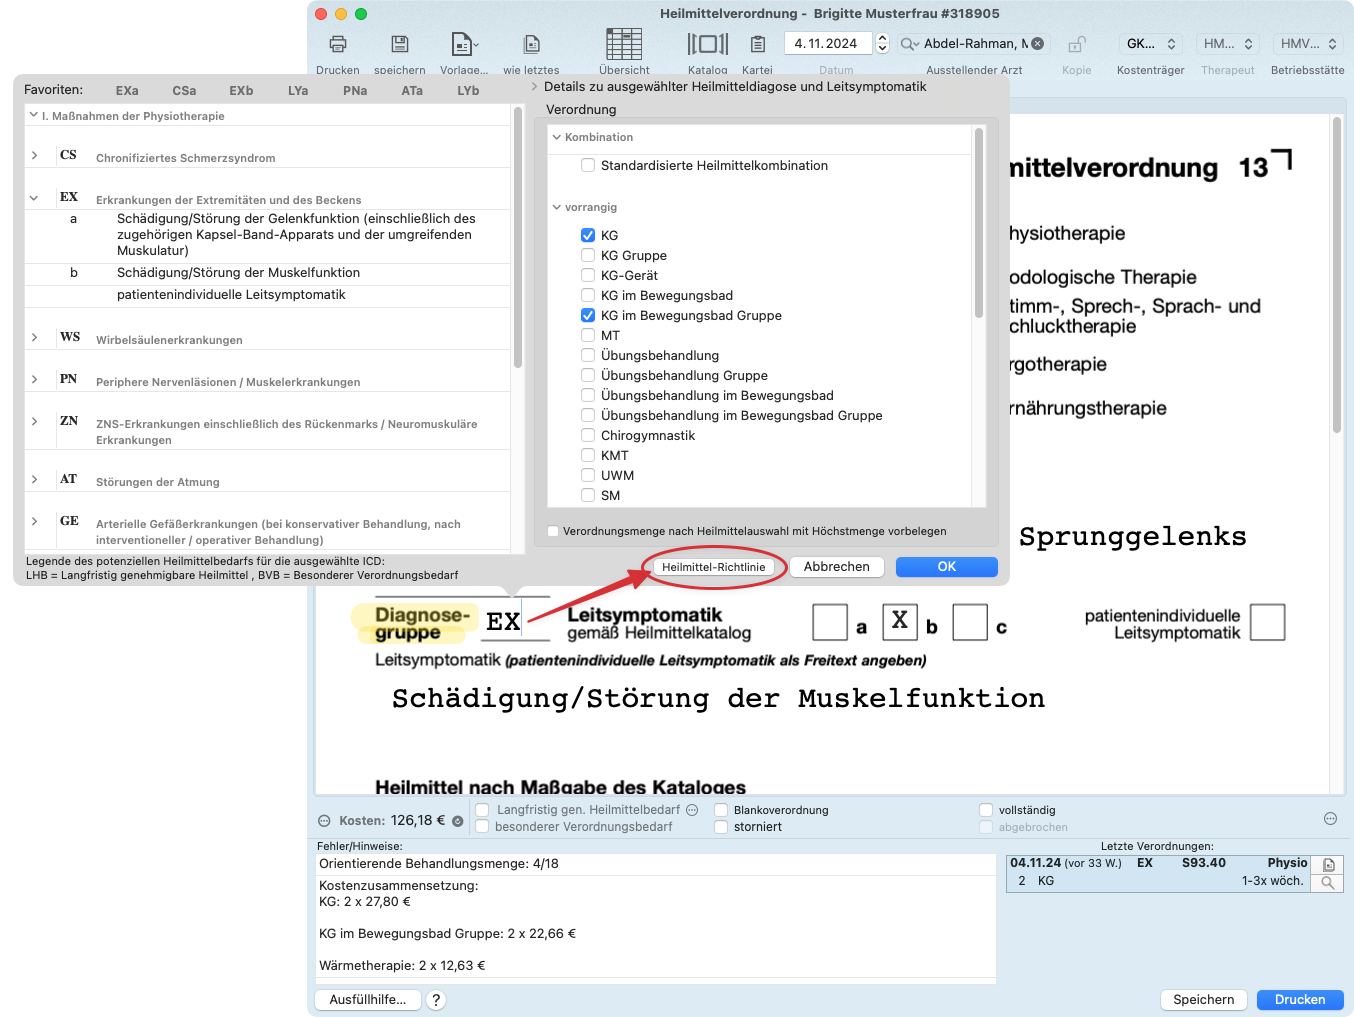
Task: Click the date field 4.11.2024
Action: click(x=828, y=43)
